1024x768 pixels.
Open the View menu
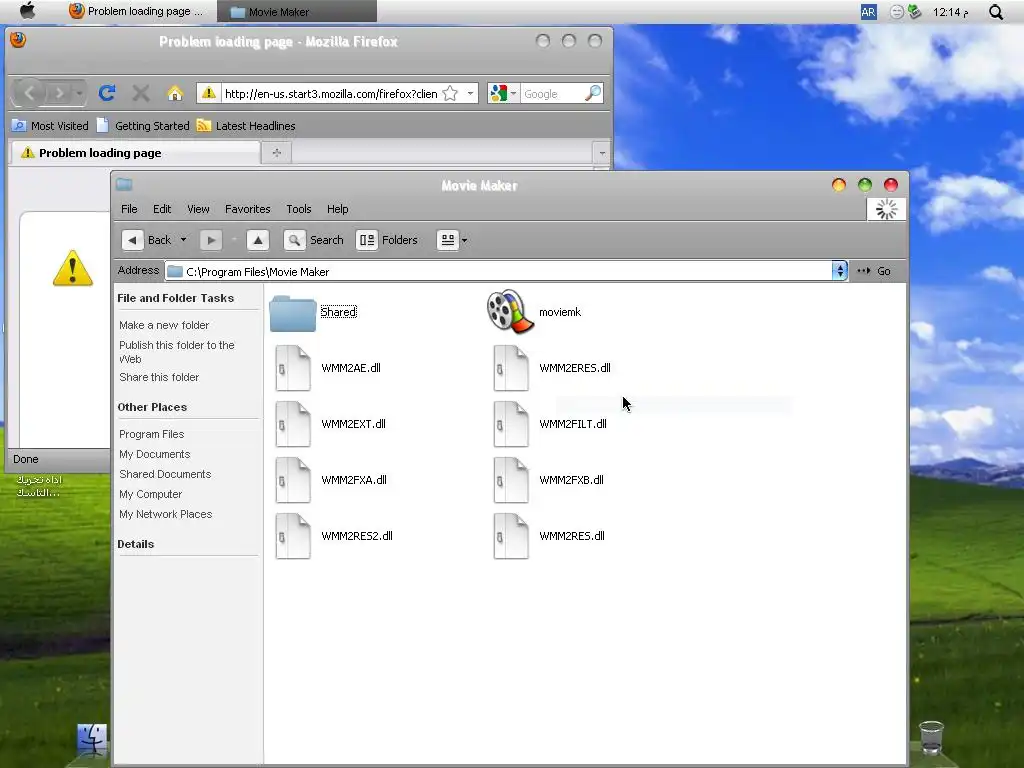199,209
